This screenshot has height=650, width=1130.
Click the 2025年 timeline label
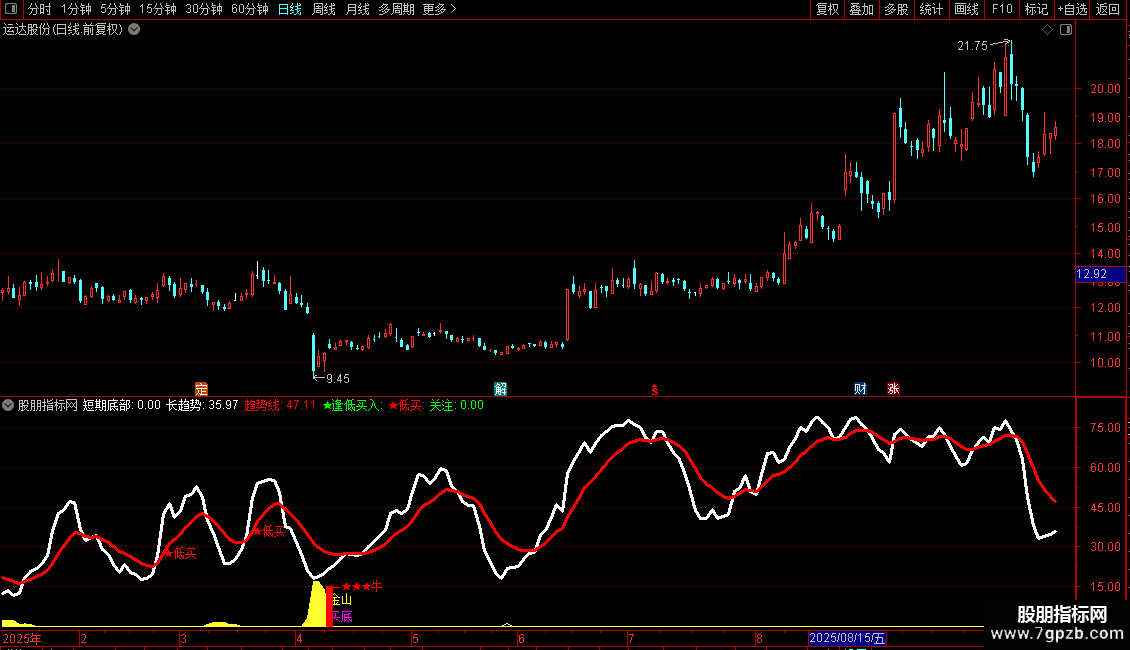[x=22, y=638]
